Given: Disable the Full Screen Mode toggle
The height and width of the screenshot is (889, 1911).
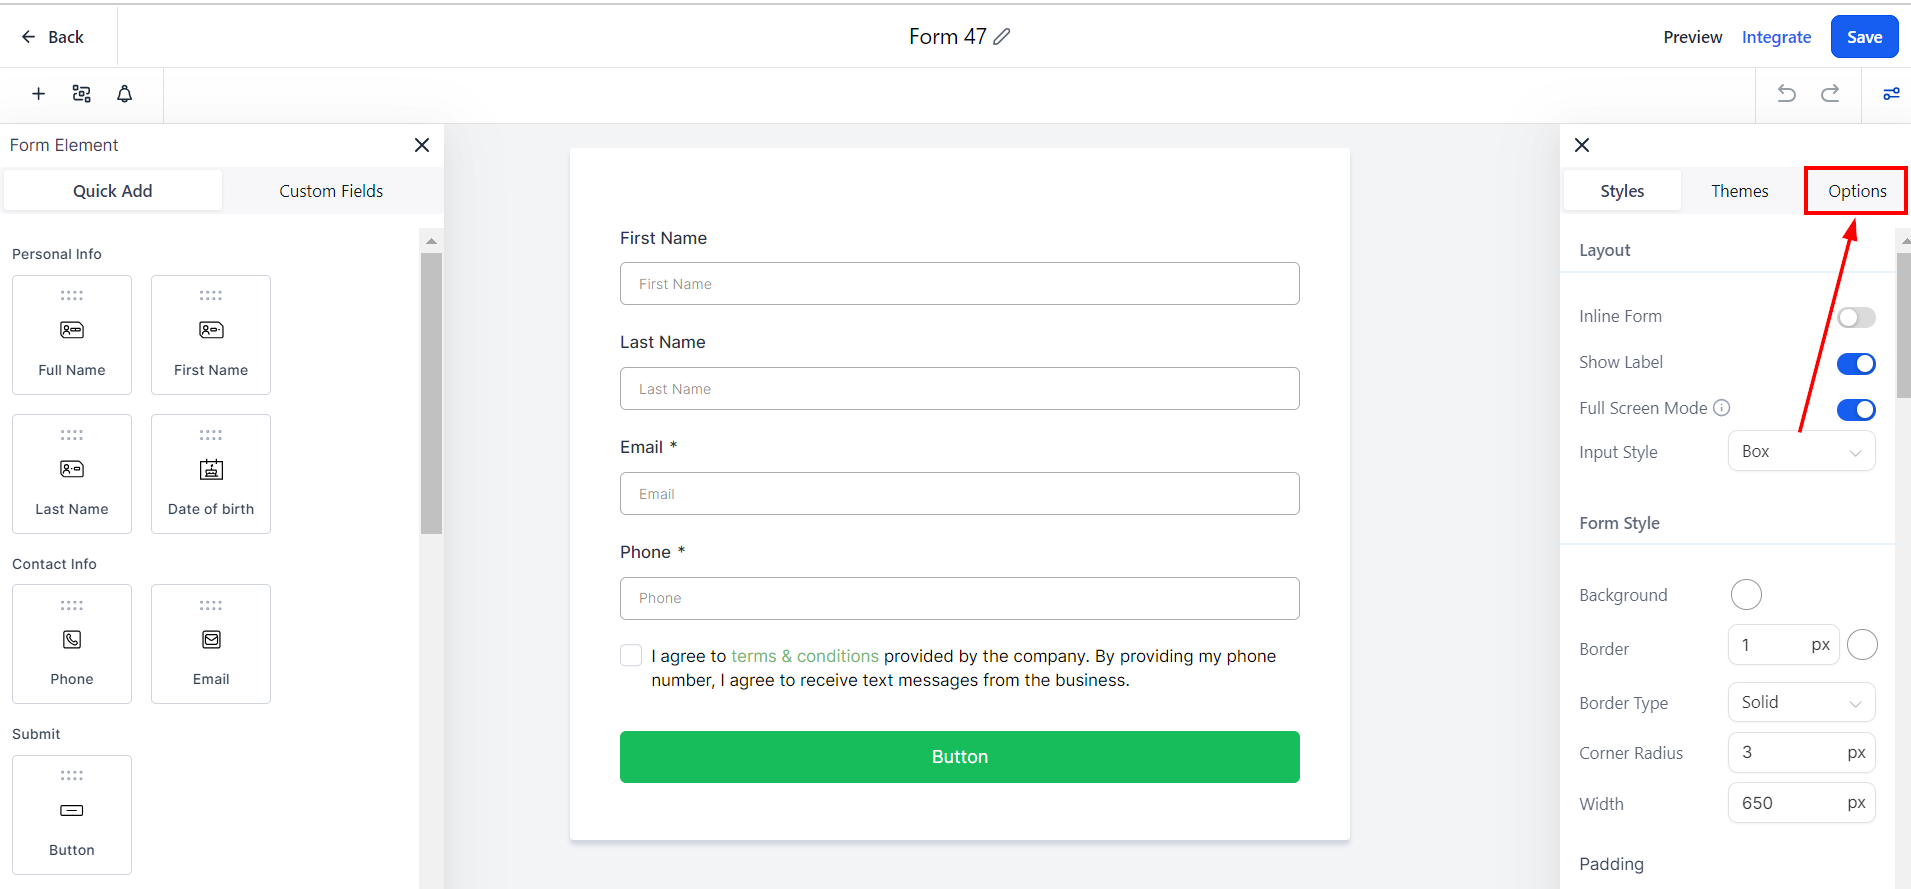Looking at the screenshot, I should pos(1856,410).
